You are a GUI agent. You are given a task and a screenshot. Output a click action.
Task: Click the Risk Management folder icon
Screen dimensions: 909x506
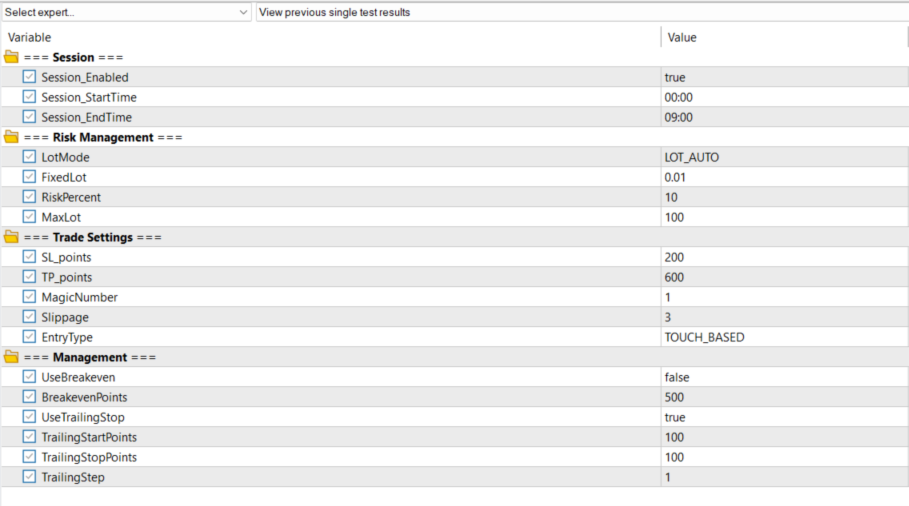[x=11, y=137]
